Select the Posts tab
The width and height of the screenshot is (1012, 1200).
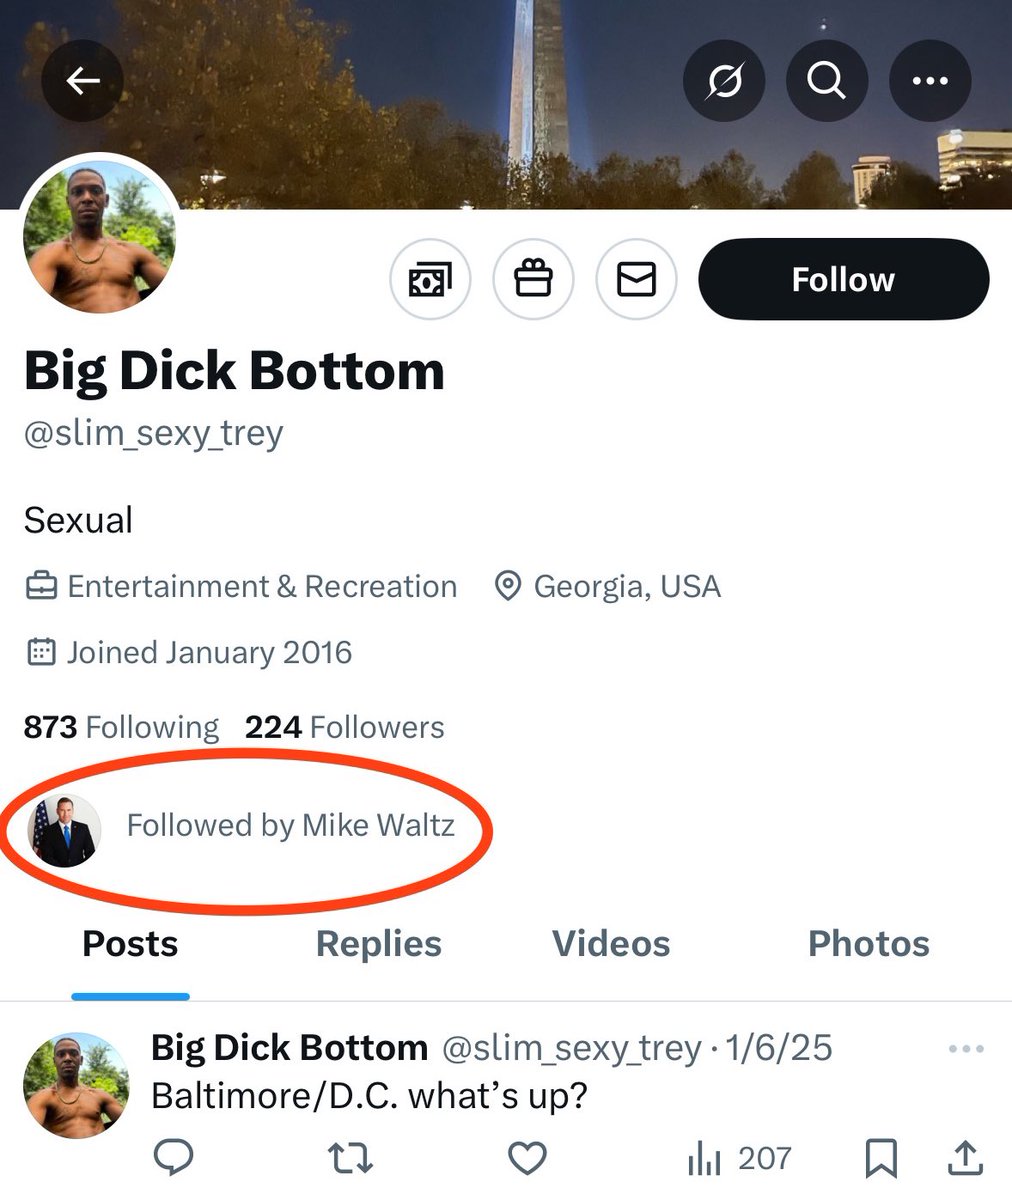click(130, 944)
